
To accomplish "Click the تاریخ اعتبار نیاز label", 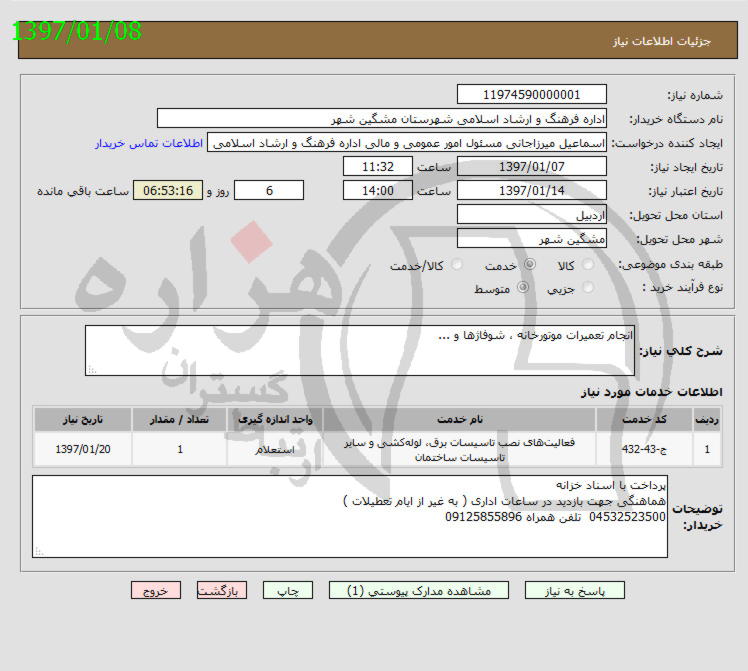I will 686,191.
